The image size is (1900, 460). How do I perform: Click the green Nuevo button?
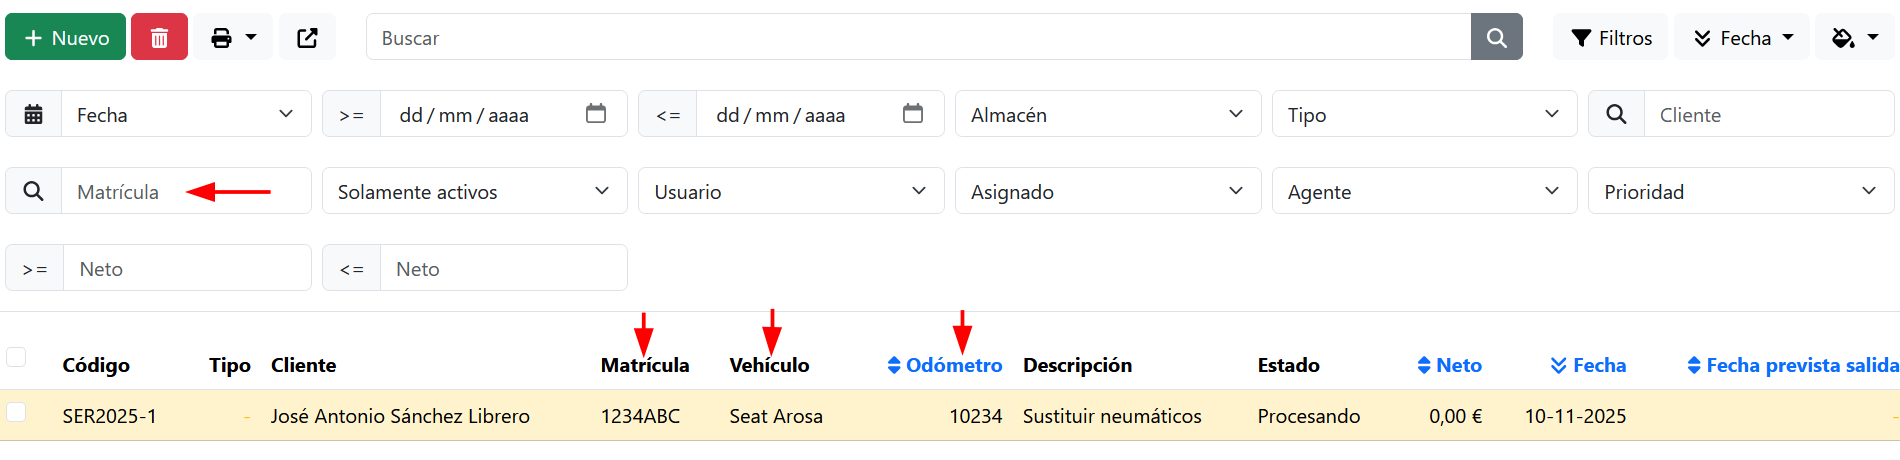click(66, 38)
